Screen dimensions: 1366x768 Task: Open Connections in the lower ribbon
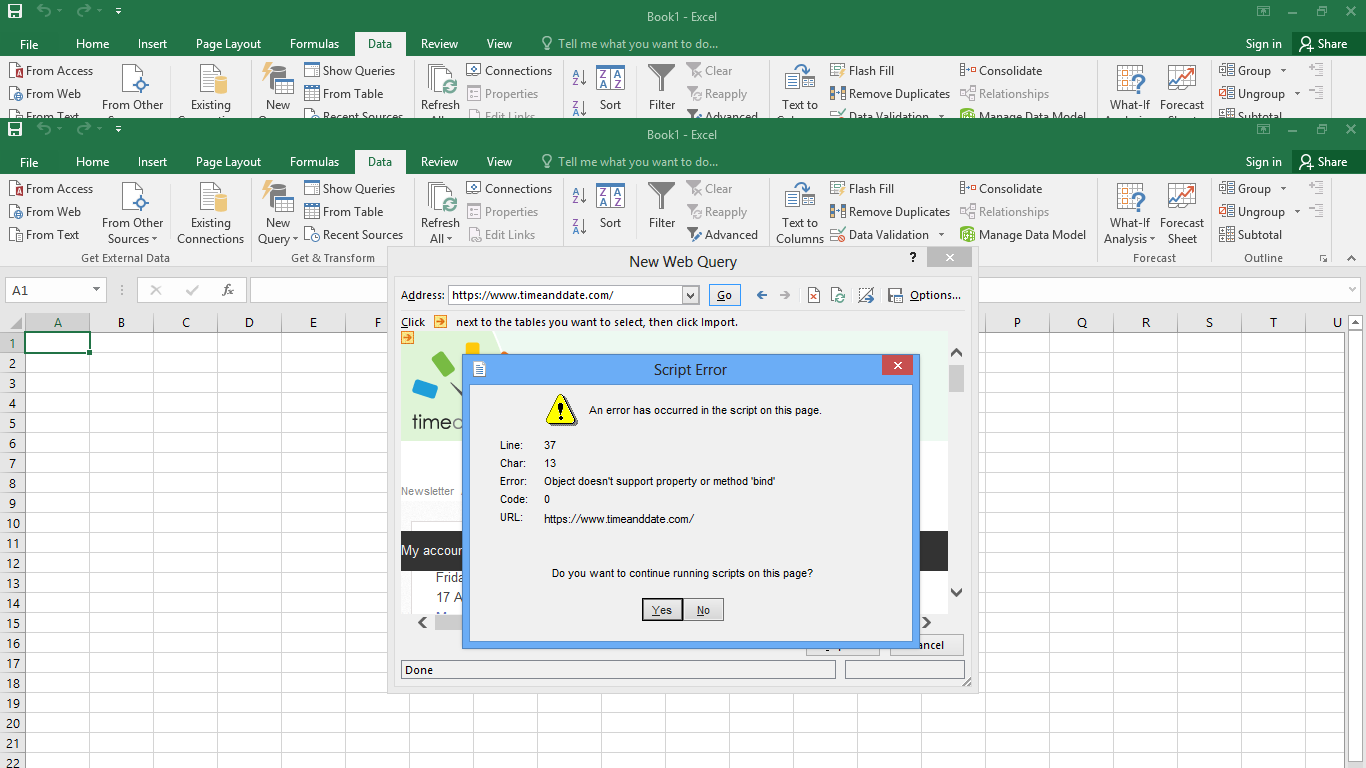[x=509, y=189]
